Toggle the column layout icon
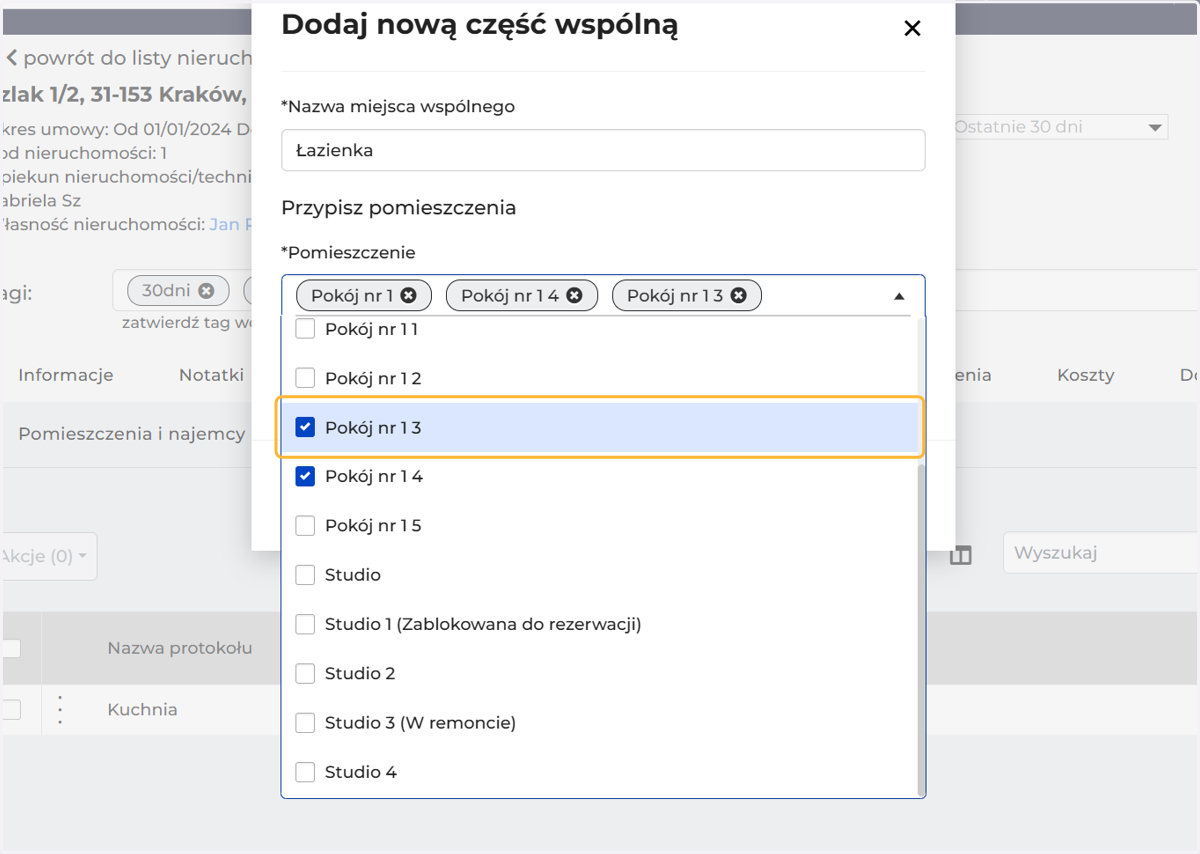1200x854 pixels. (961, 555)
